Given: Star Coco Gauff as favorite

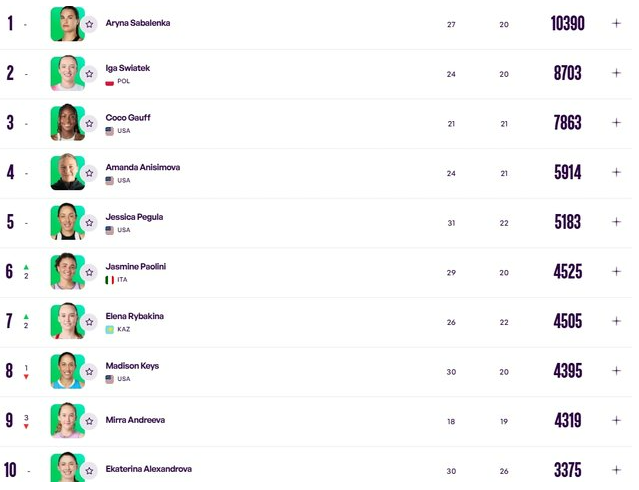Looking at the screenshot, I should [89, 123].
